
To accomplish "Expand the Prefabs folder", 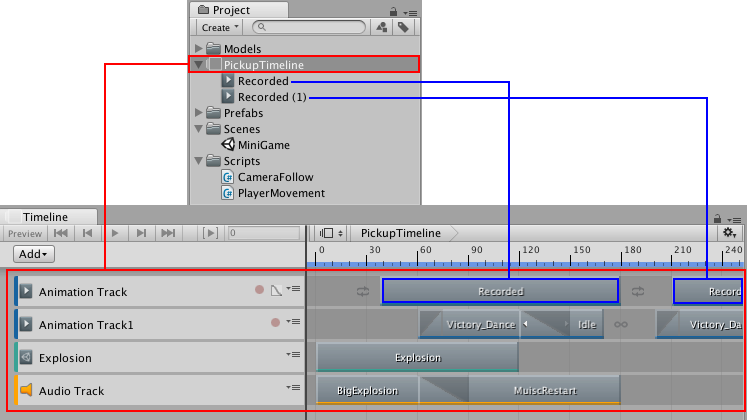I will tap(199, 113).
